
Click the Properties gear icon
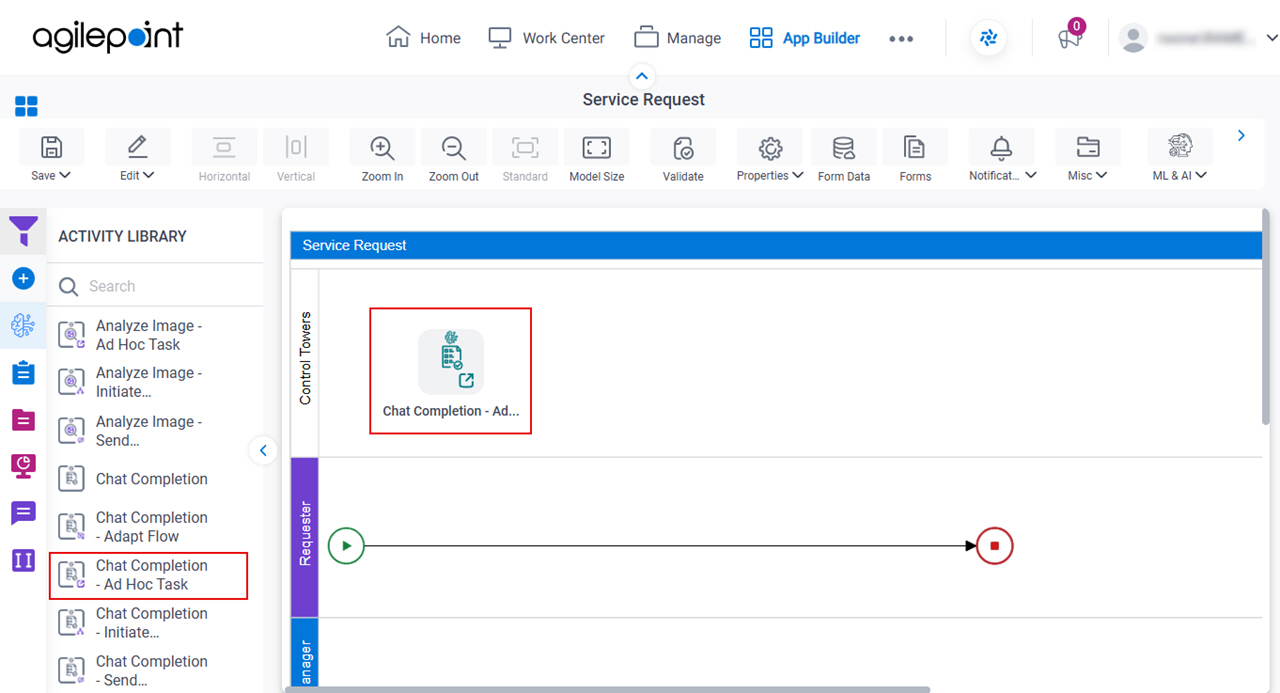[x=770, y=148]
